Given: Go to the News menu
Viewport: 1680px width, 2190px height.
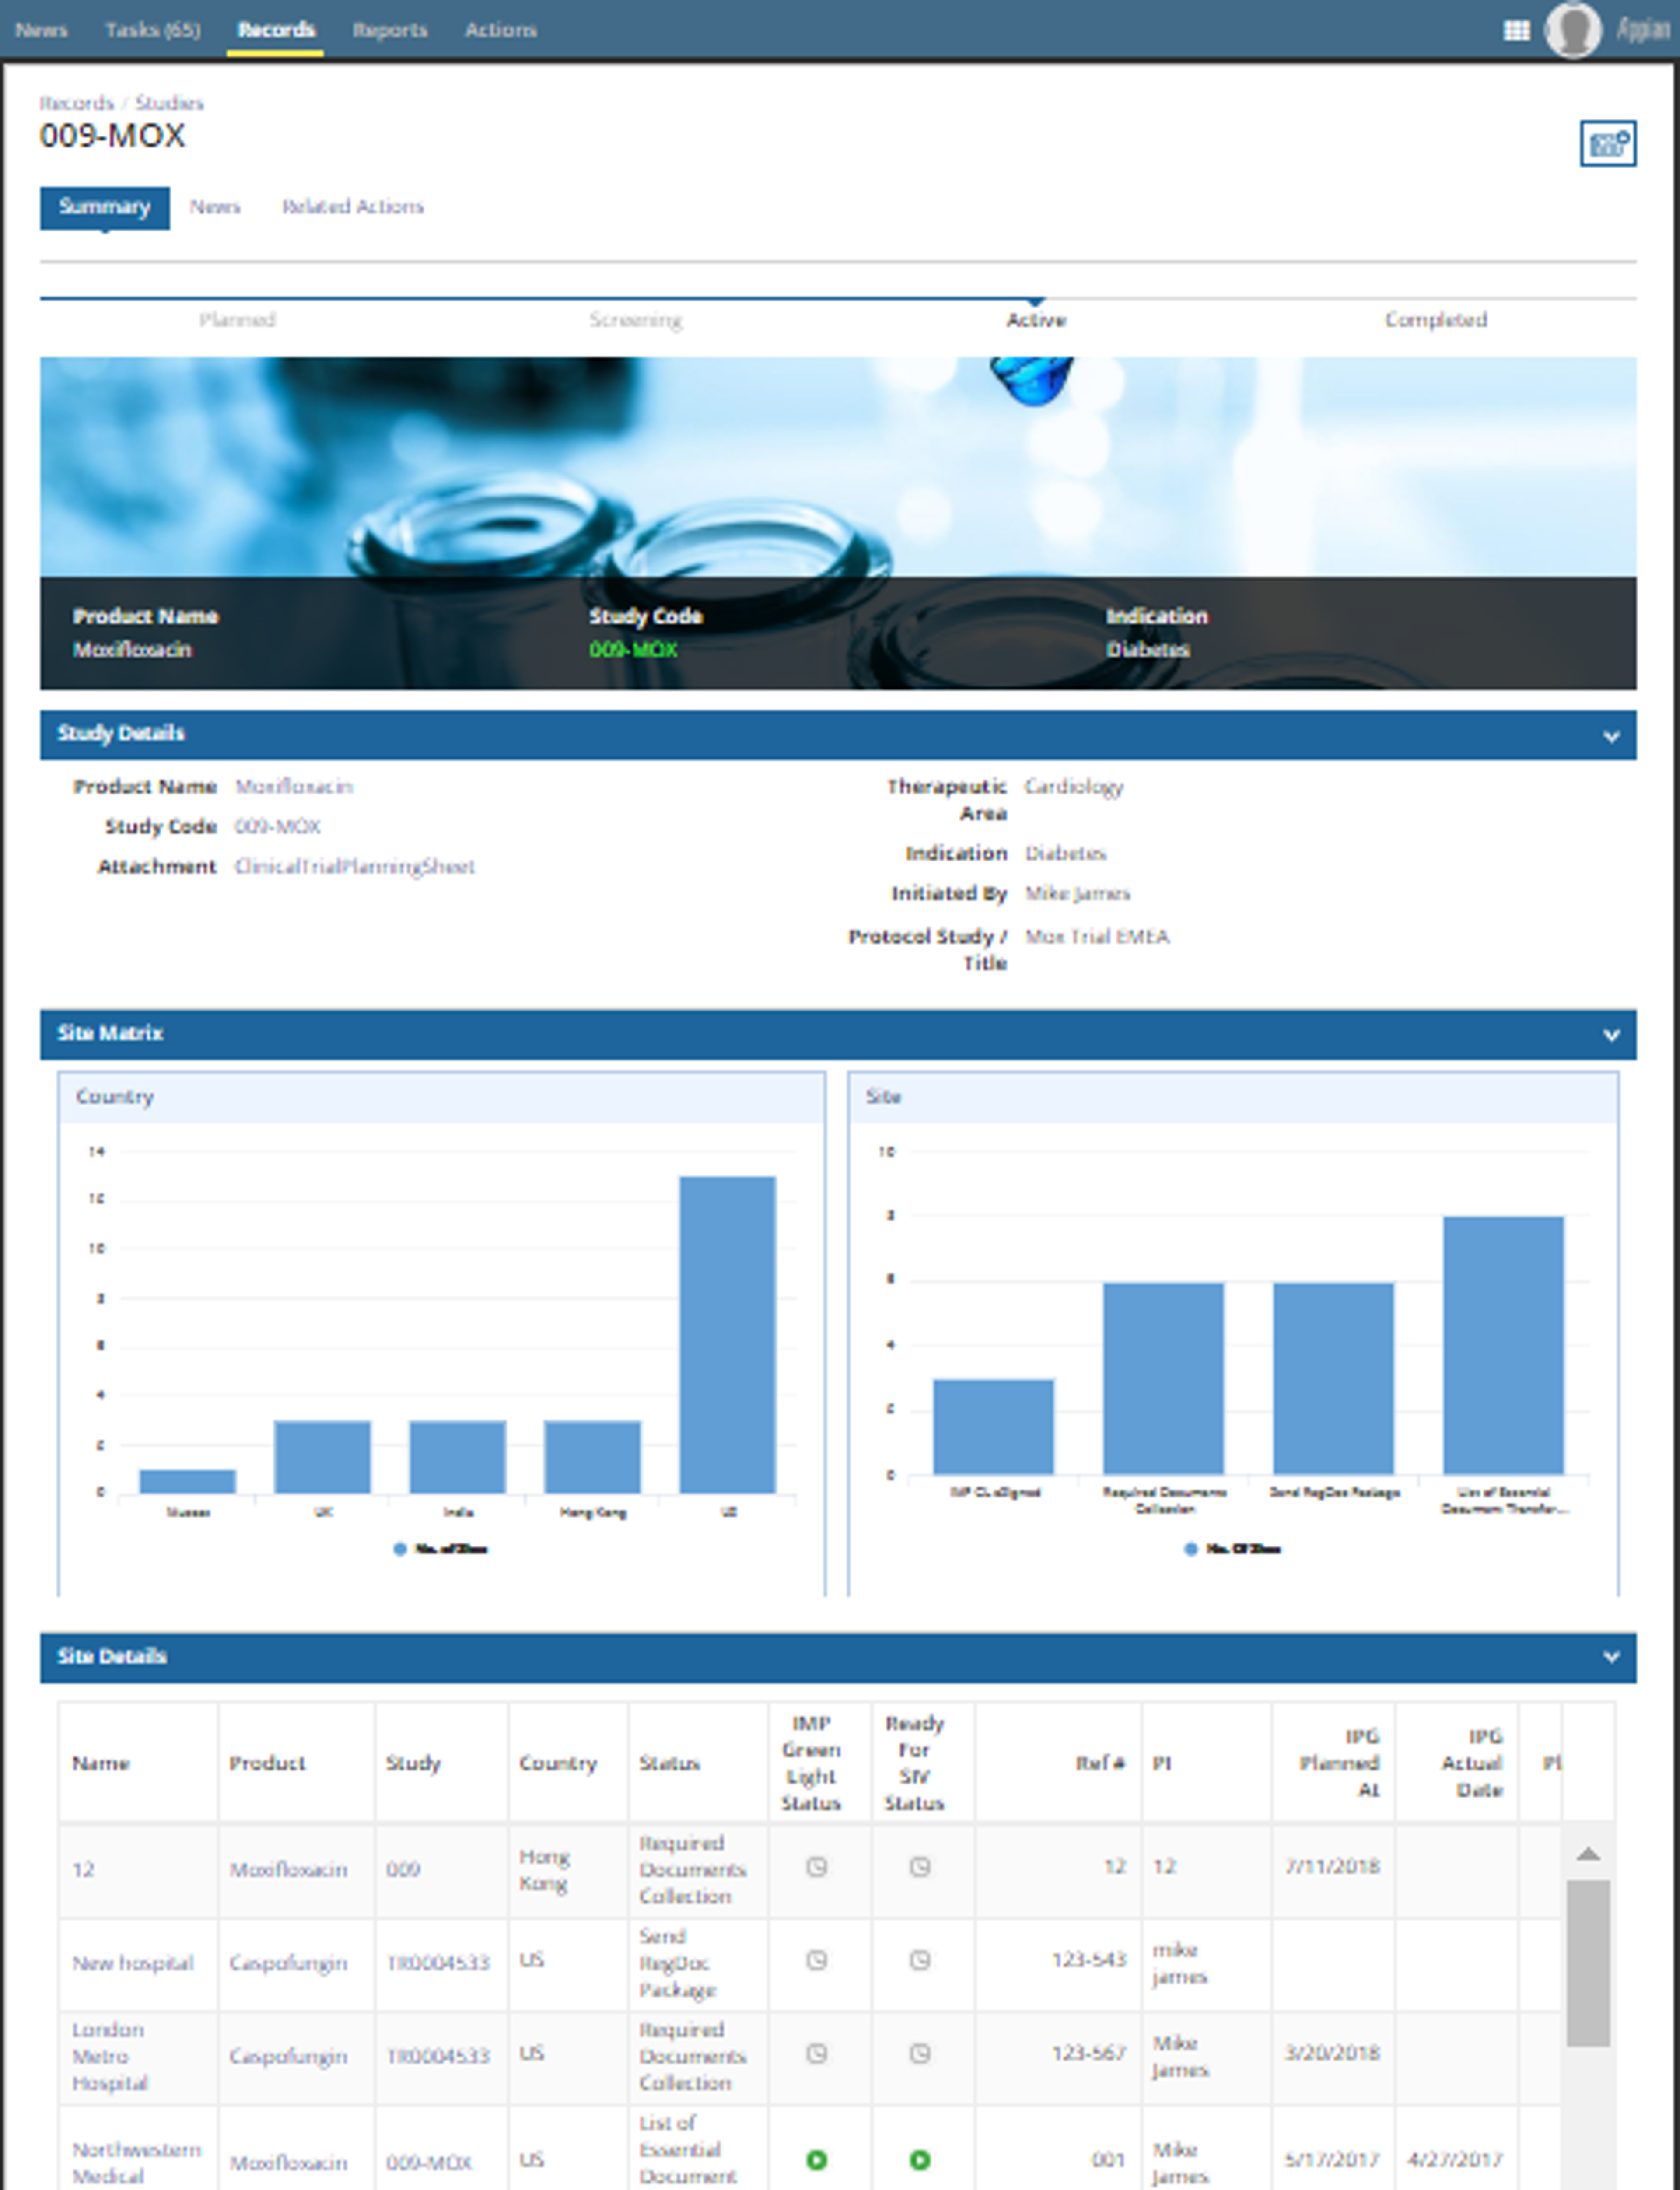Looking at the screenshot, I should 41,30.
